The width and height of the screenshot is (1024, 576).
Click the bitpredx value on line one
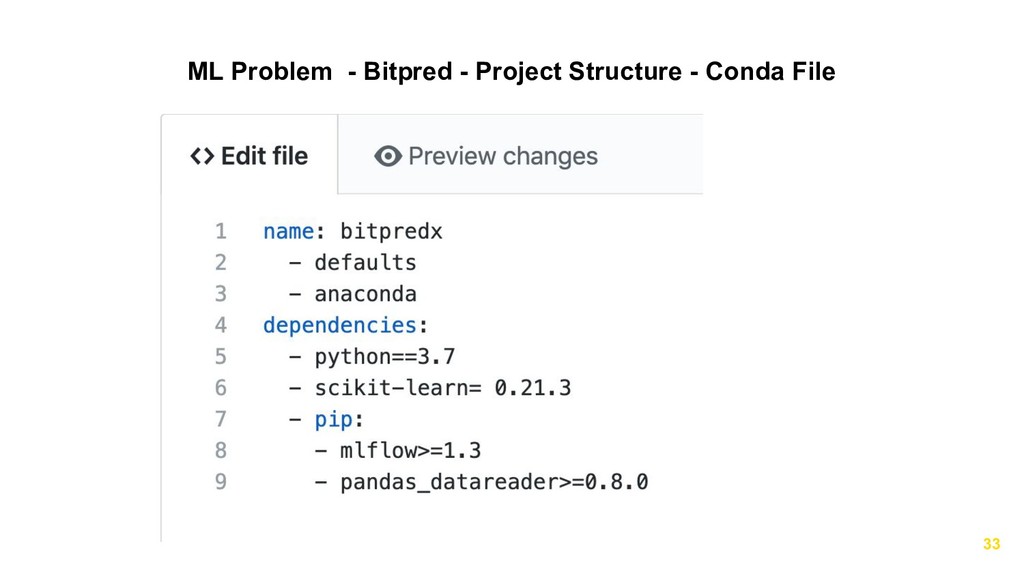pyautogui.click(x=391, y=231)
